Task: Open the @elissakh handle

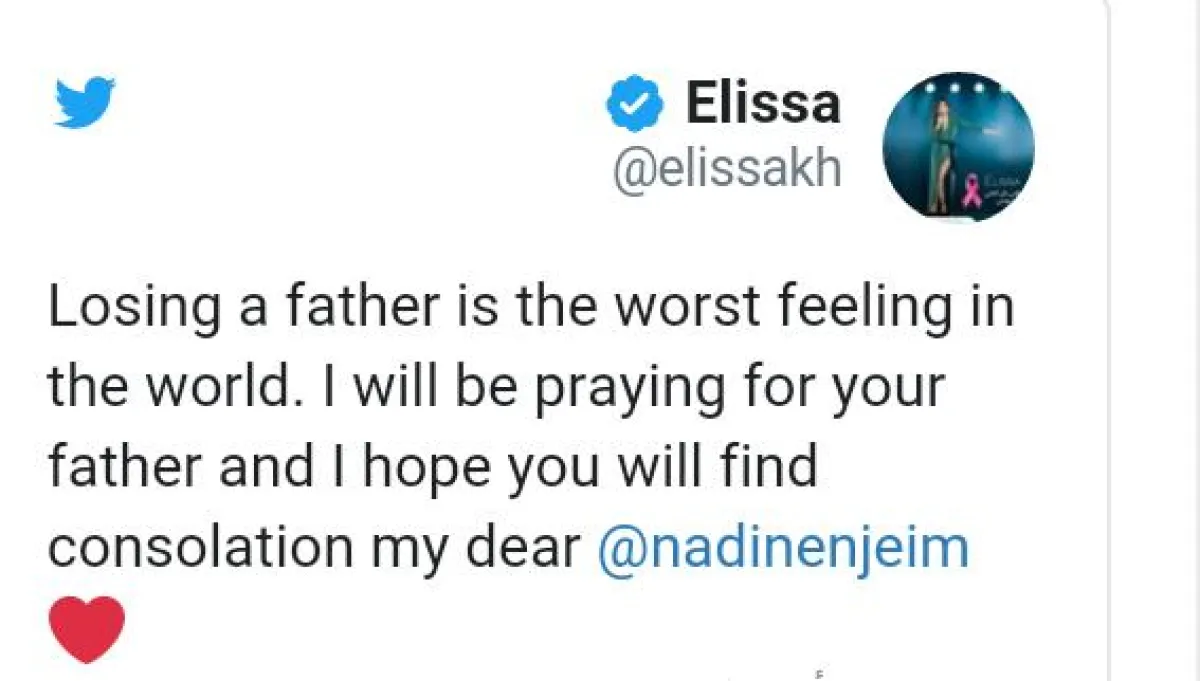Action: pyautogui.click(x=727, y=170)
